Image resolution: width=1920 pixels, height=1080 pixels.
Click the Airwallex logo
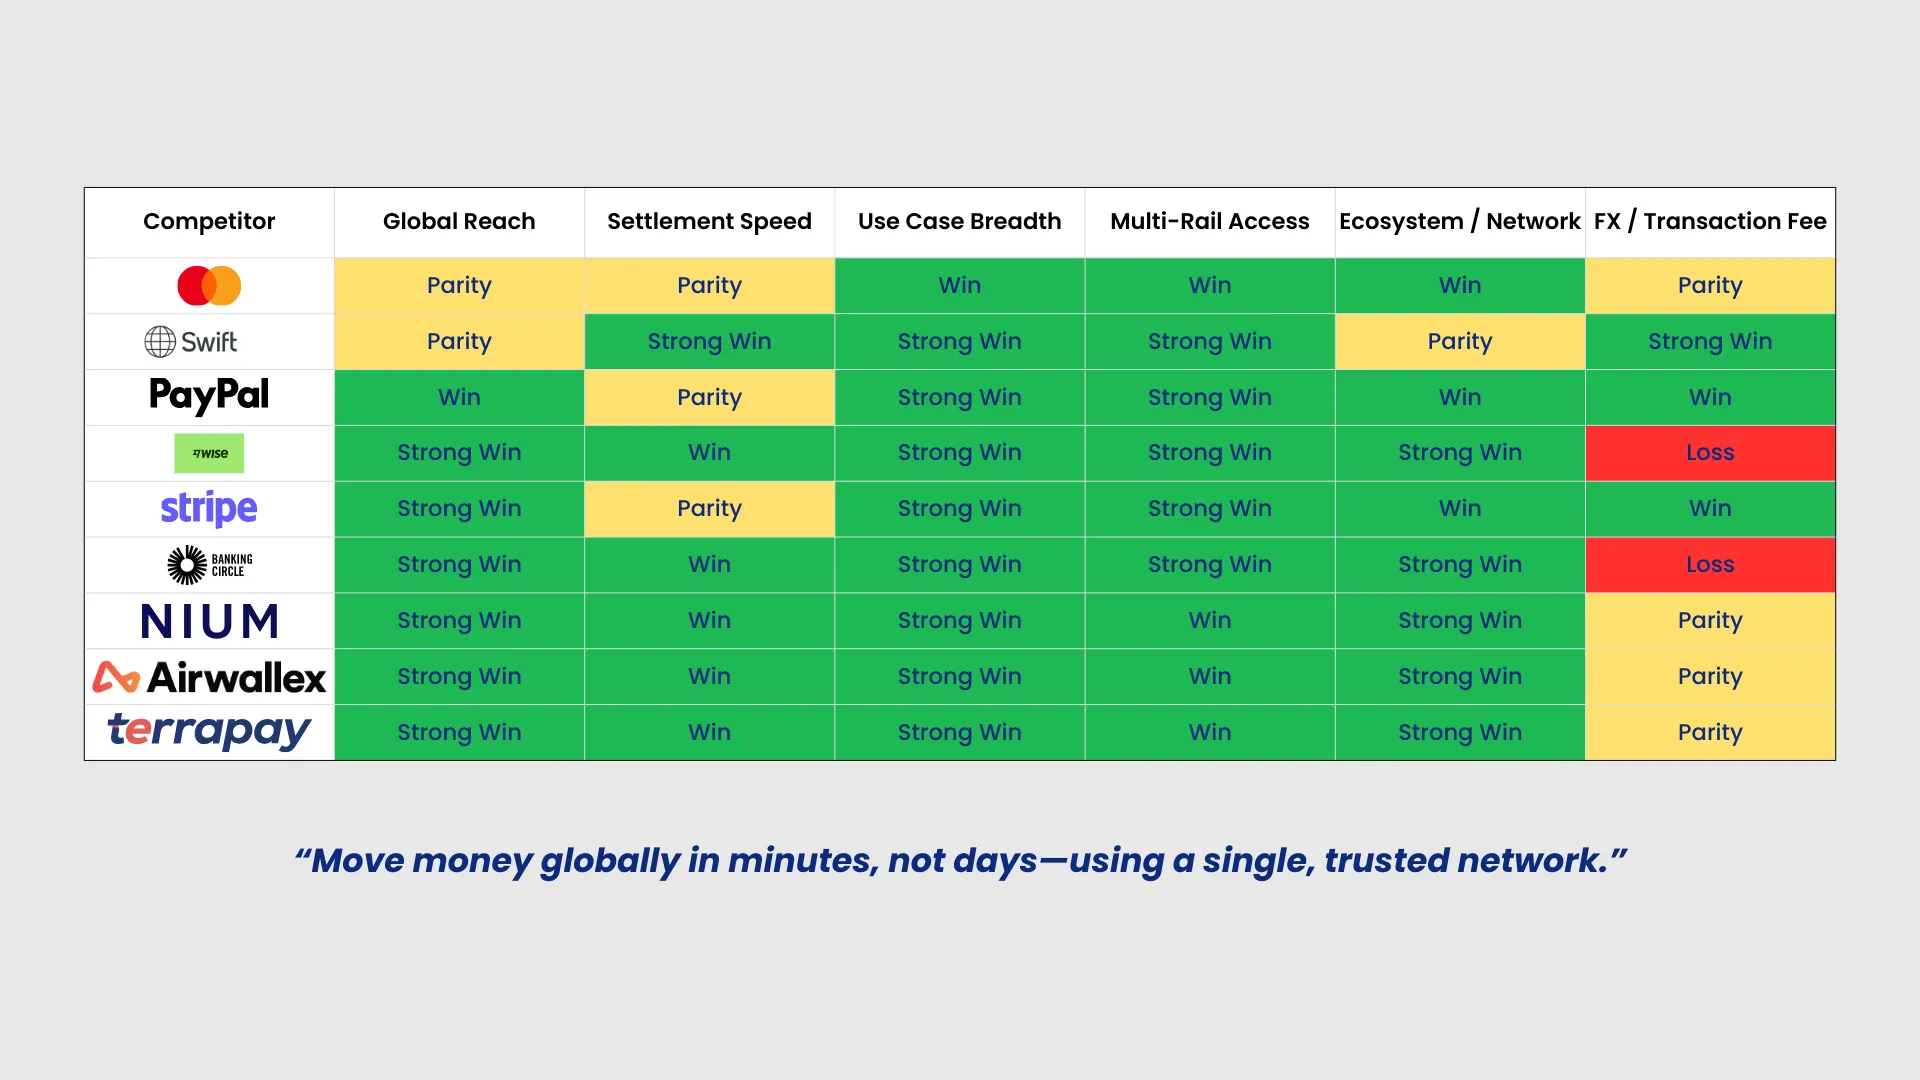coord(209,677)
